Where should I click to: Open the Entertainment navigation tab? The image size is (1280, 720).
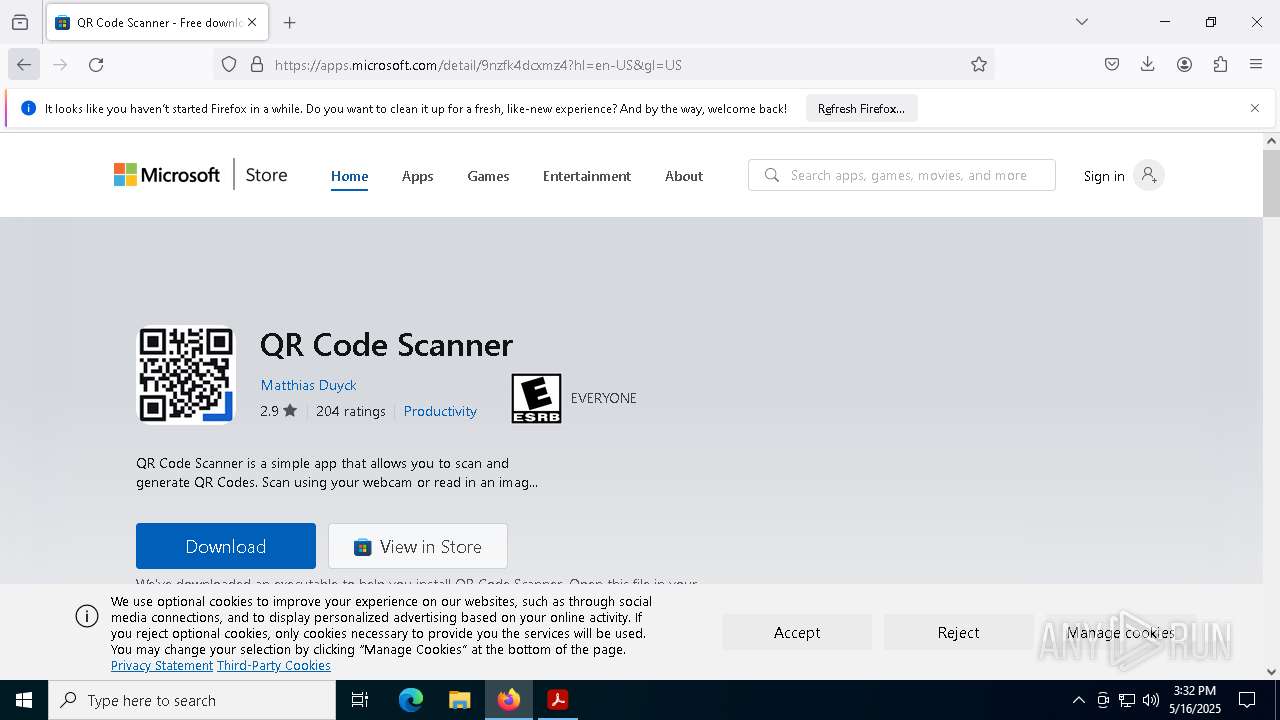pos(587,176)
